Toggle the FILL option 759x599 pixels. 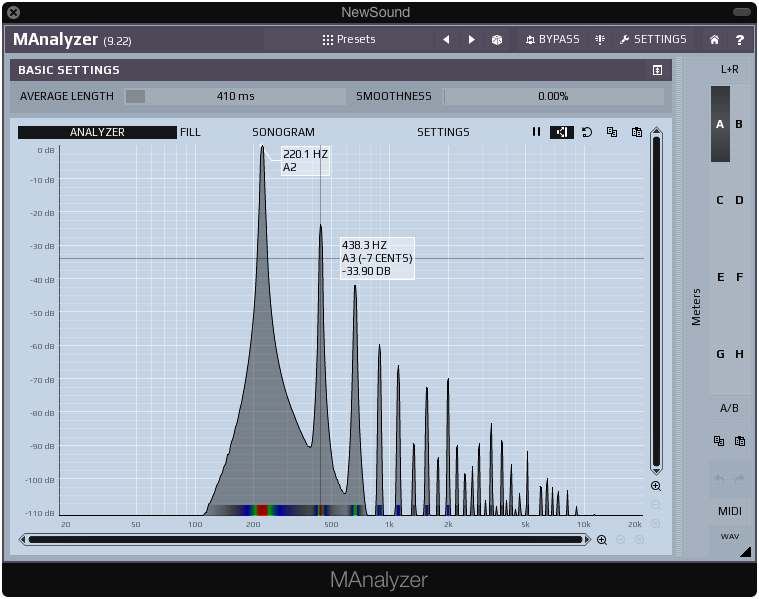click(x=190, y=132)
